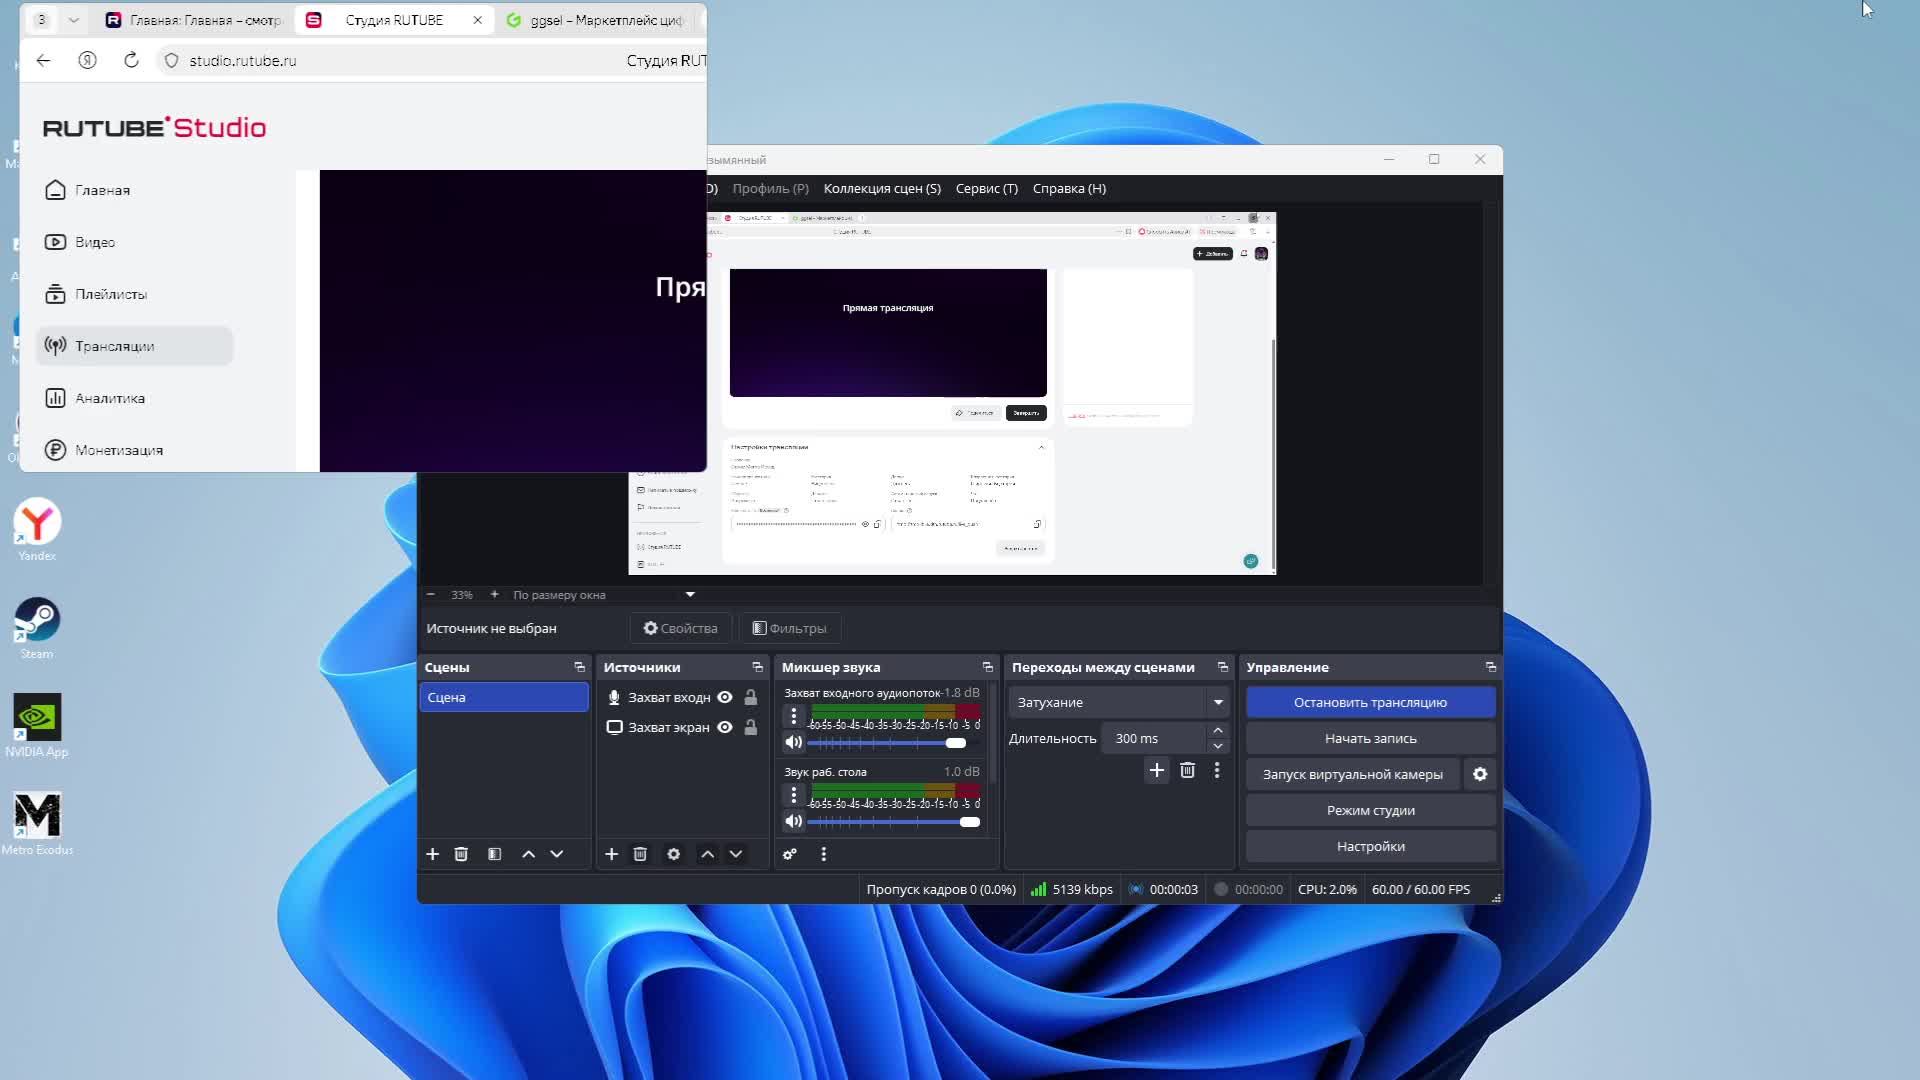1920x1080 pixels.
Task: Open virtual camera settings gear icon
Action: coord(1480,774)
